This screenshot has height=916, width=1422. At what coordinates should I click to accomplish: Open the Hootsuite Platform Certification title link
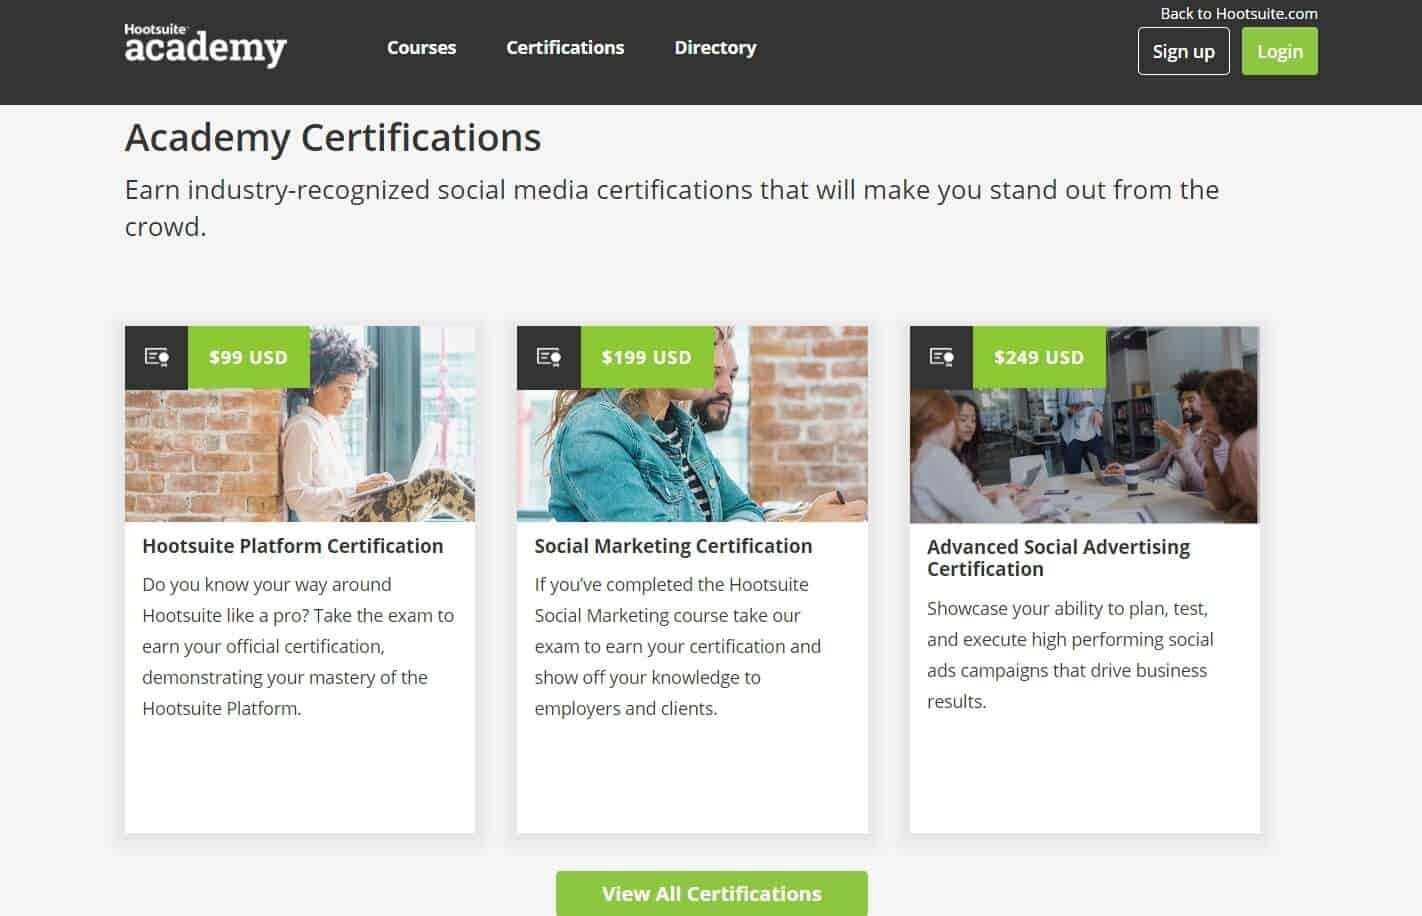pyautogui.click(x=293, y=546)
